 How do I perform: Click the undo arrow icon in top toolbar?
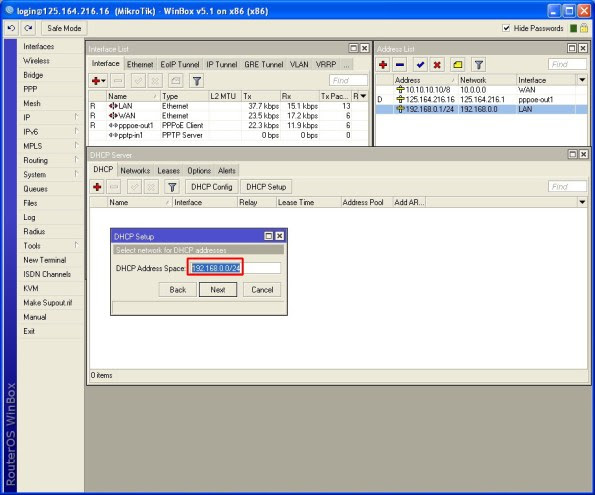pyautogui.click(x=11, y=28)
